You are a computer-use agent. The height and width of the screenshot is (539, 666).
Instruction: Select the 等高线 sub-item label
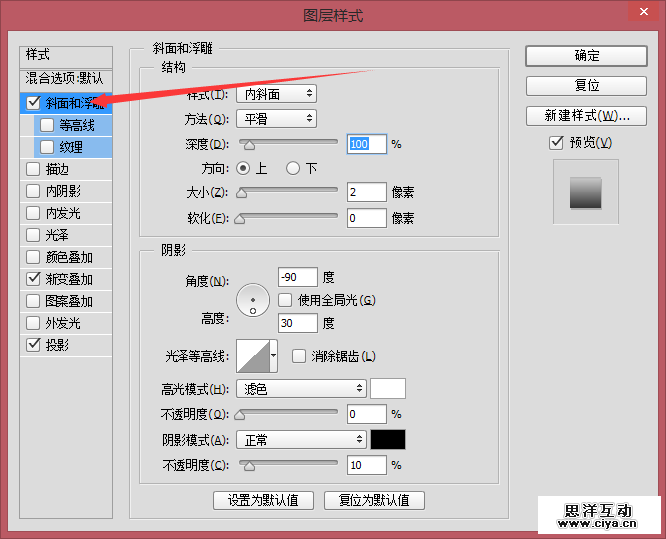click(77, 125)
